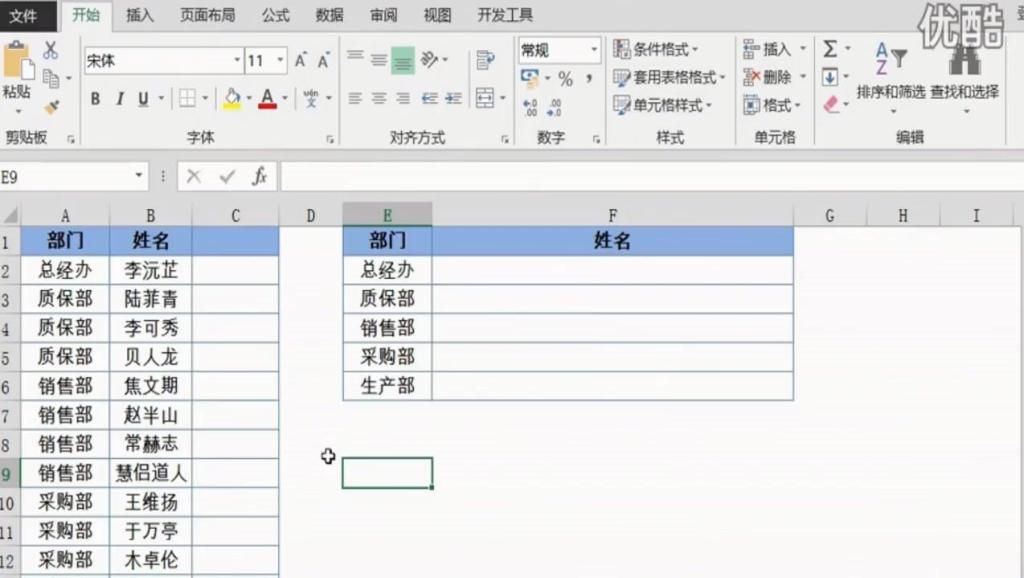Expand the Name Box dropdown arrow
This screenshot has height=578, width=1024.
click(x=138, y=176)
